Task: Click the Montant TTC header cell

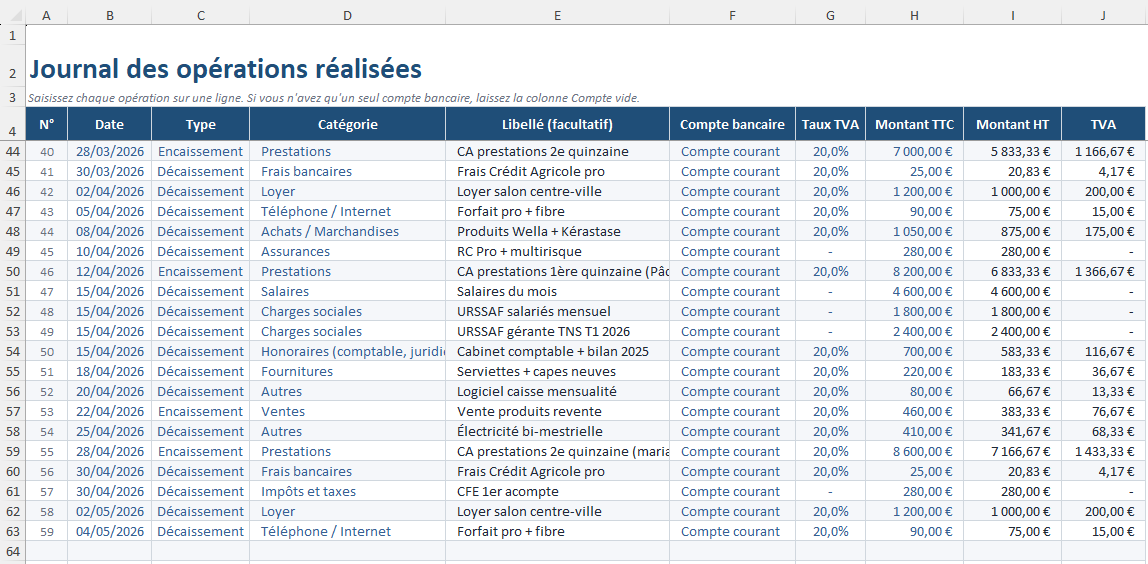Action: (914, 125)
